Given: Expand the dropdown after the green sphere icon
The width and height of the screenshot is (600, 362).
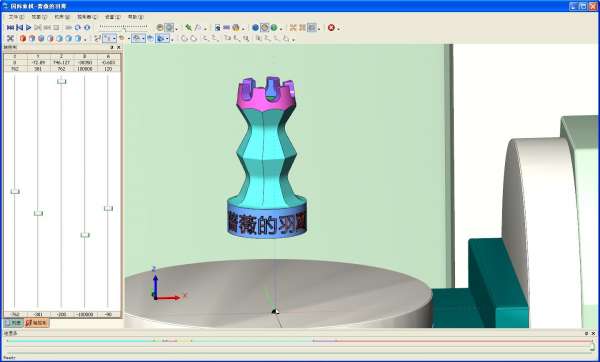Looking at the screenshot, I should 281,28.
